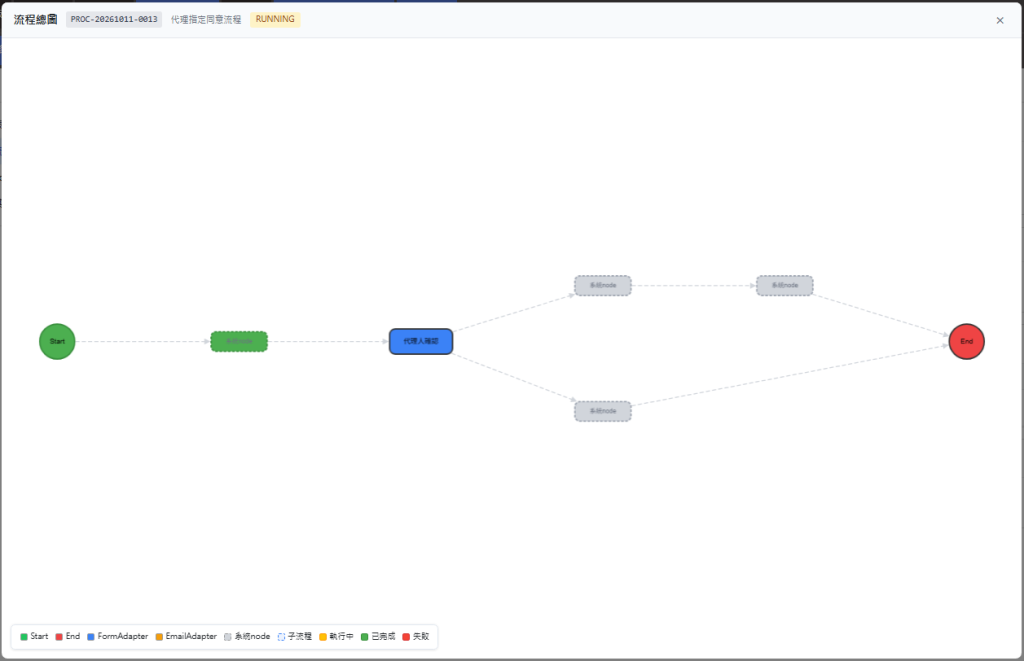Click the RUNNING status badge

(x=275, y=20)
